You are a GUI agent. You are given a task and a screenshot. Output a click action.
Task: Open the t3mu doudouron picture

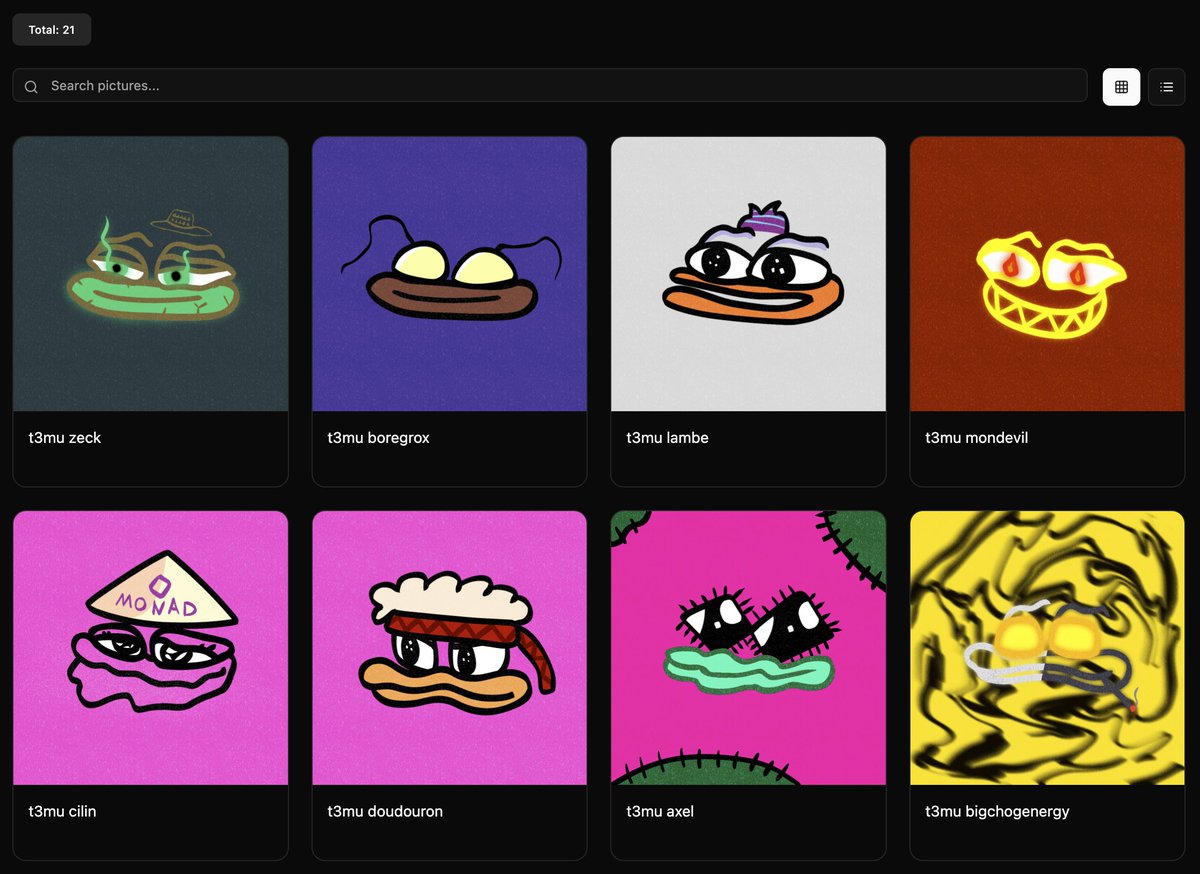tap(450, 648)
